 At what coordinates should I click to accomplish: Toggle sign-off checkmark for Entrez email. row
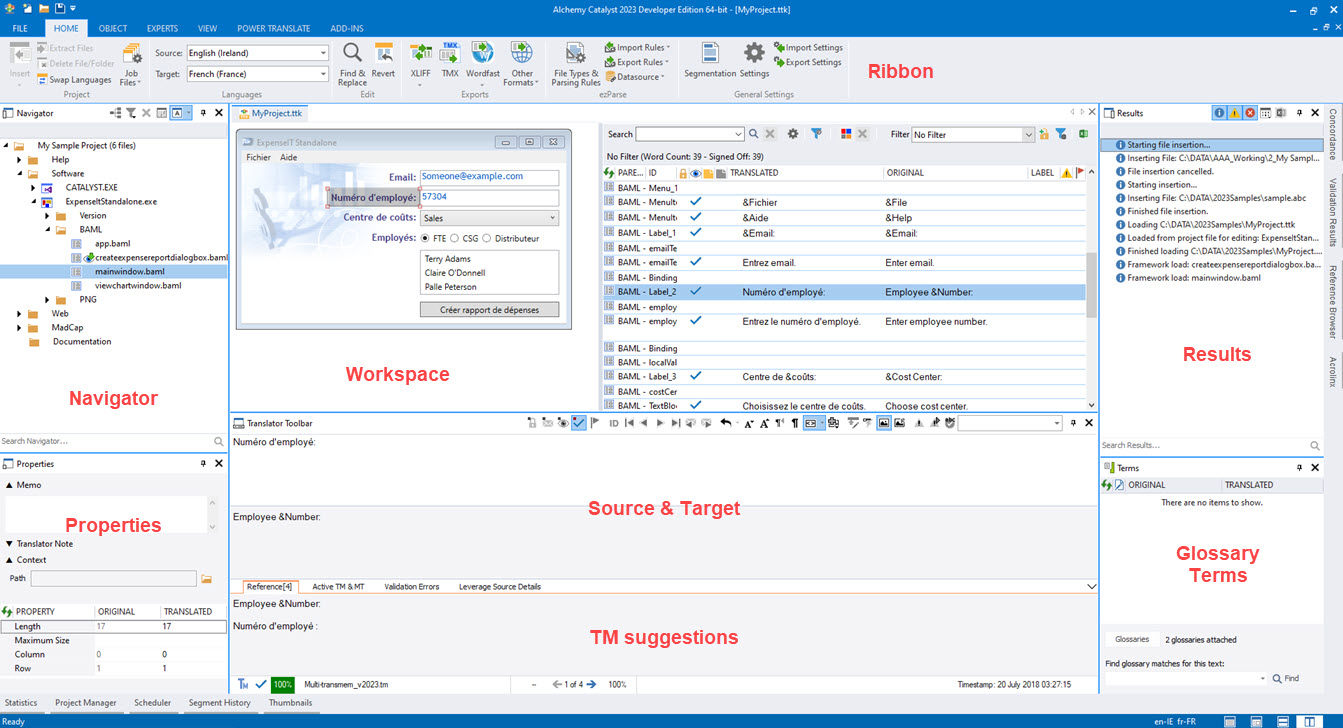click(696, 262)
